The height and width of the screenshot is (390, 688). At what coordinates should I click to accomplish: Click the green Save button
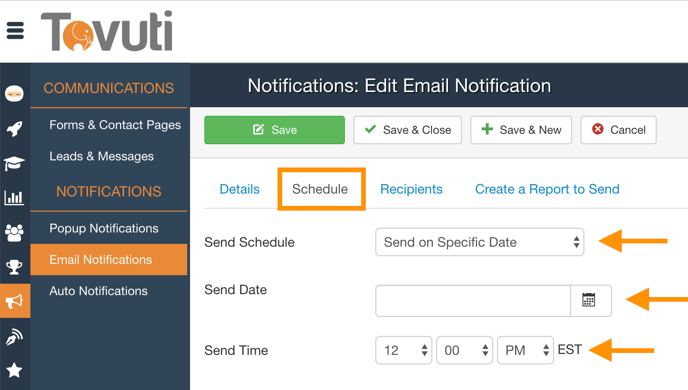[x=274, y=130]
